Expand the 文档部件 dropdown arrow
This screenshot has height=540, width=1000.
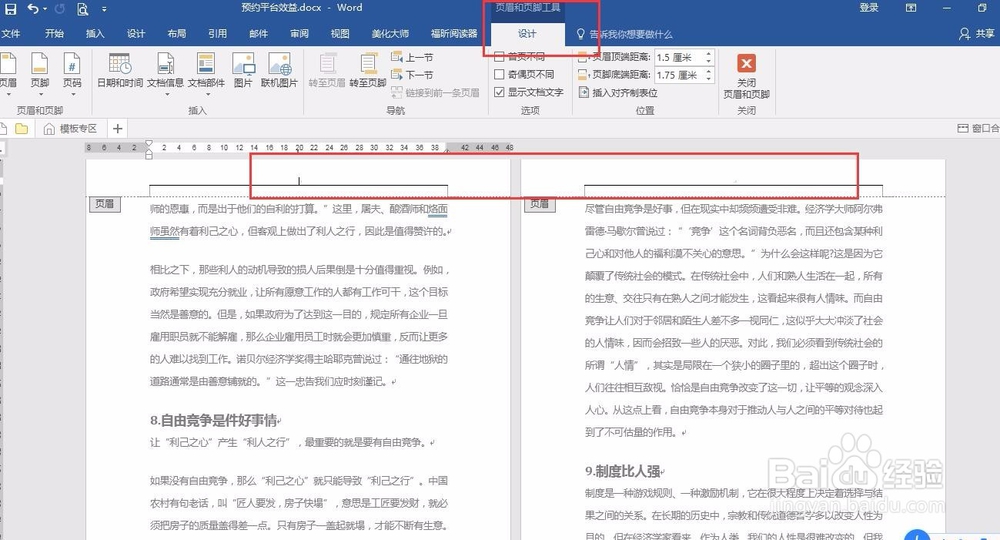[207, 94]
